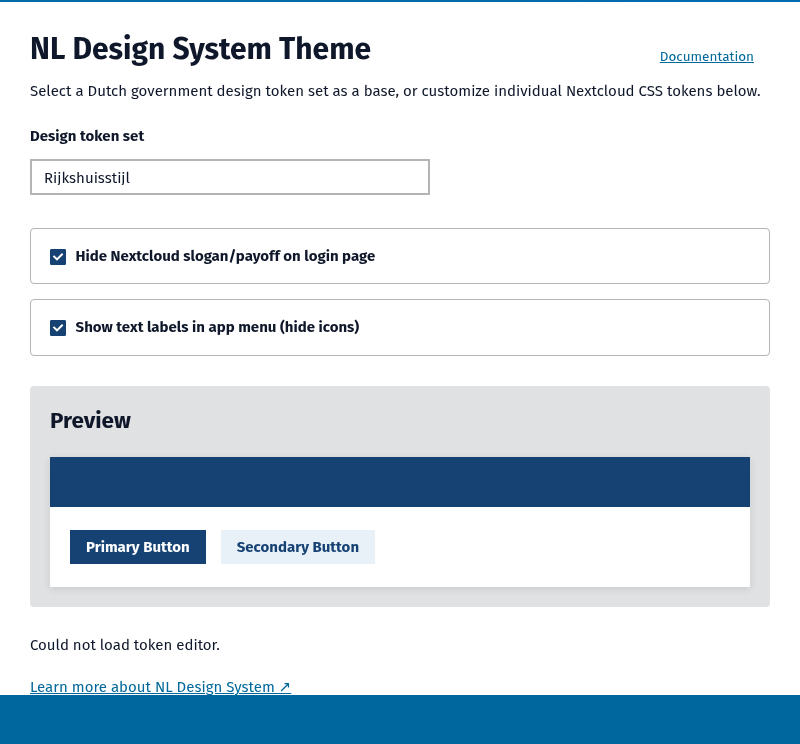
Task: Click the dark blue preview header bar
Action: click(399, 482)
